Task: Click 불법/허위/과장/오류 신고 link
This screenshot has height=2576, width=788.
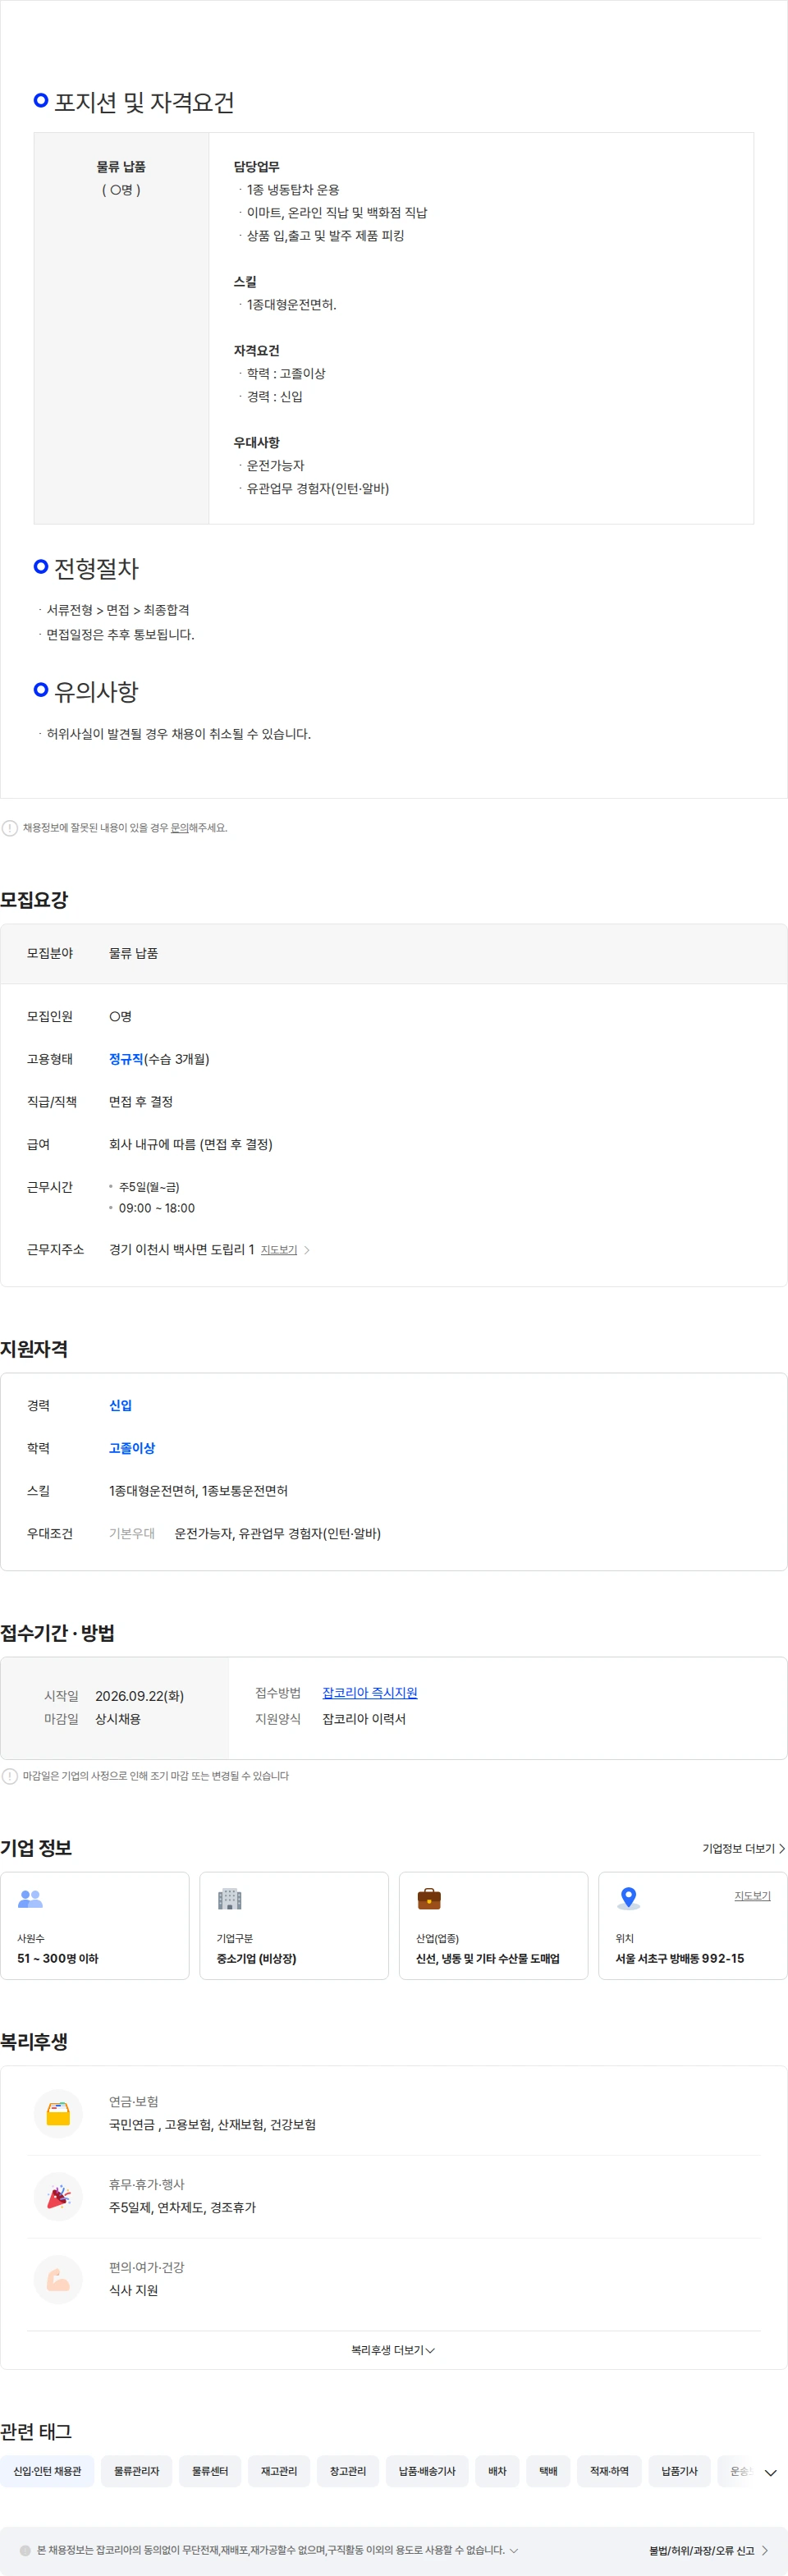Action: coord(708,2550)
